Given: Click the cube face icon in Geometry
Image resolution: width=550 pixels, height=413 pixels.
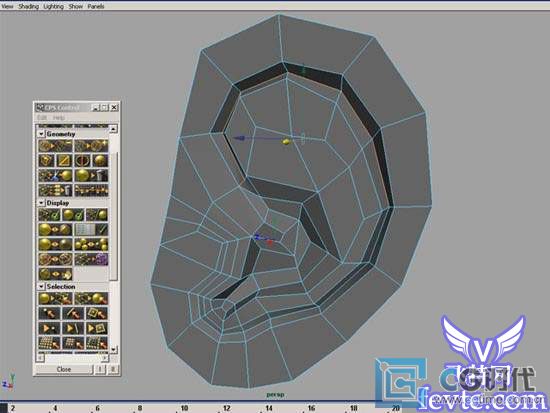Looking at the screenshot, I should pyautogui.click(x=46, y=161).
